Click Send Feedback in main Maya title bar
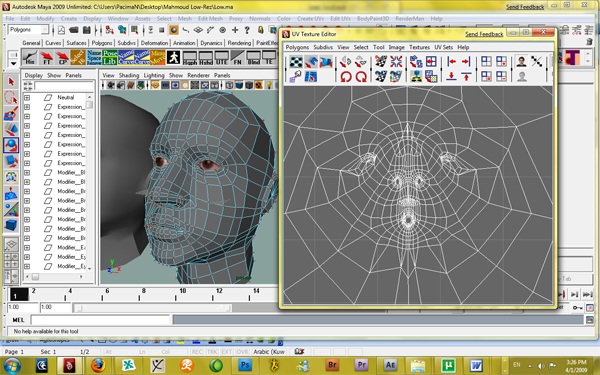Screen dimensions: 600x375 (525, 7)
